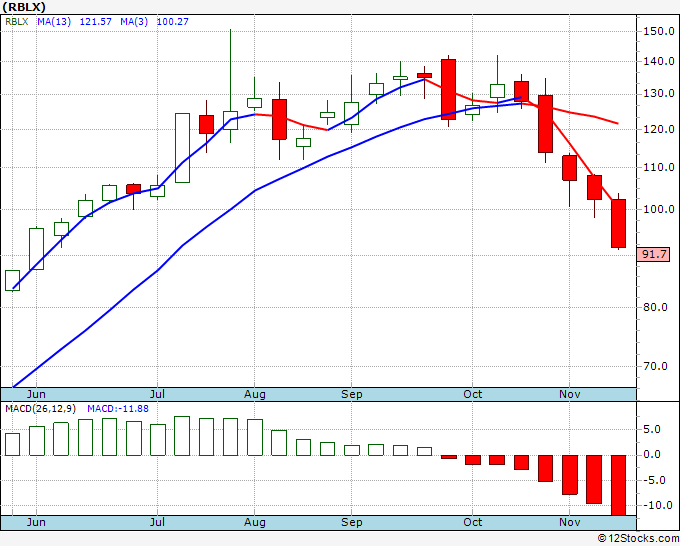Click the large red candle in late September

pos(448,89)
